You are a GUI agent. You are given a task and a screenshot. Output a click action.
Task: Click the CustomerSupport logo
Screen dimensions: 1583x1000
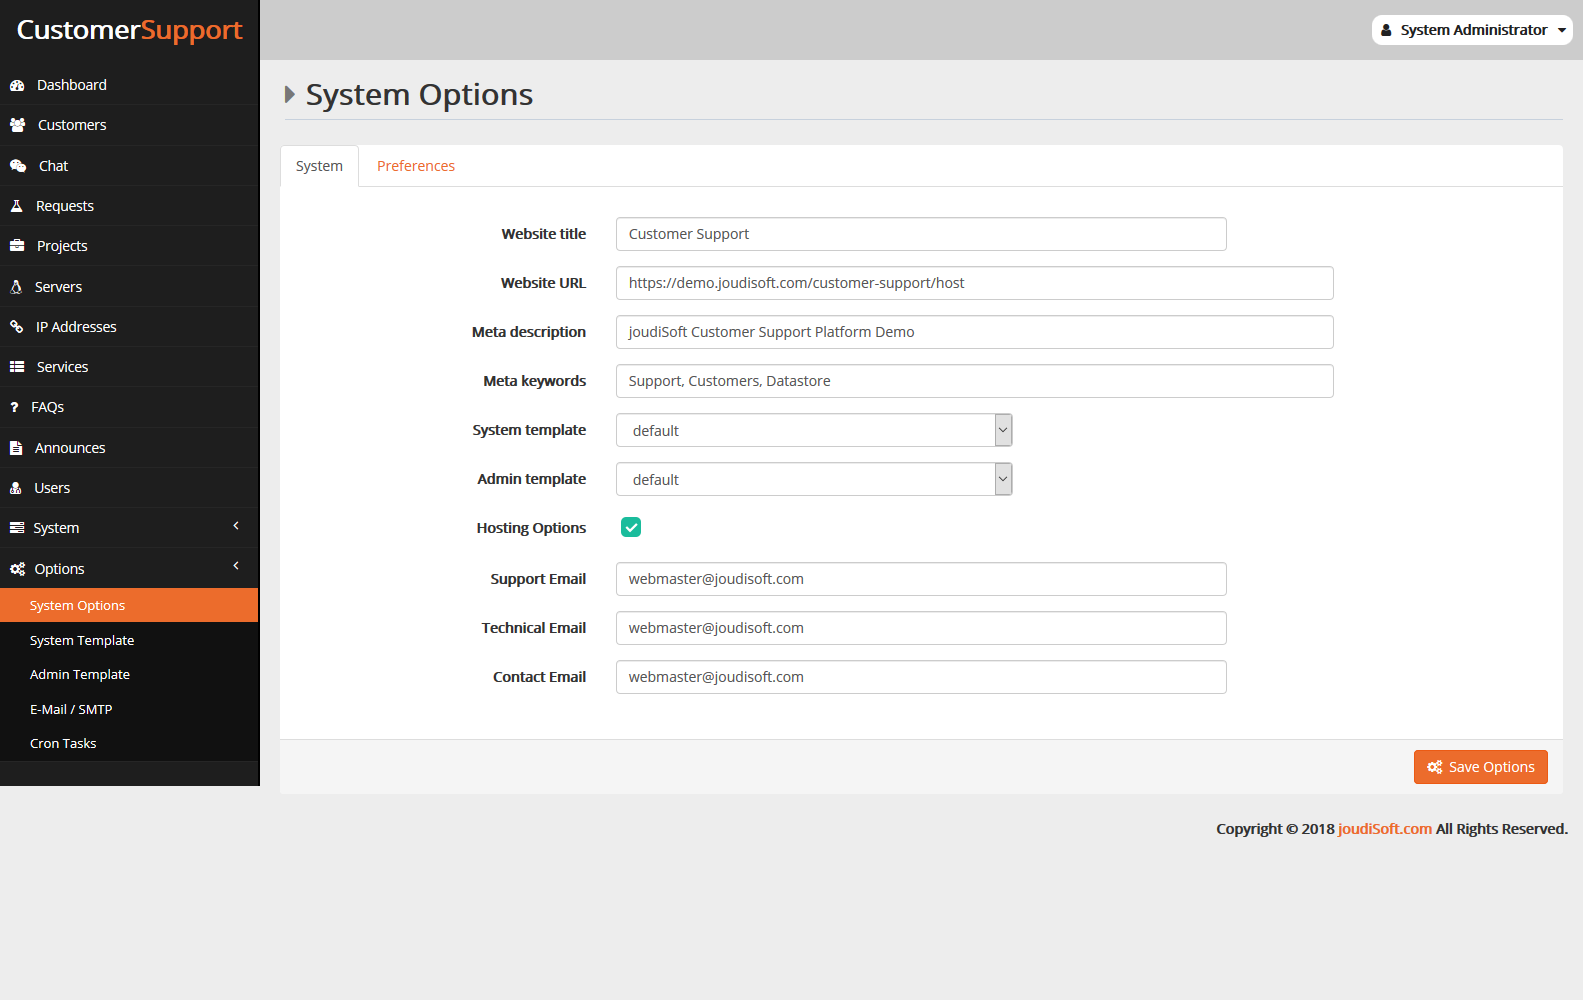[130, 30]
